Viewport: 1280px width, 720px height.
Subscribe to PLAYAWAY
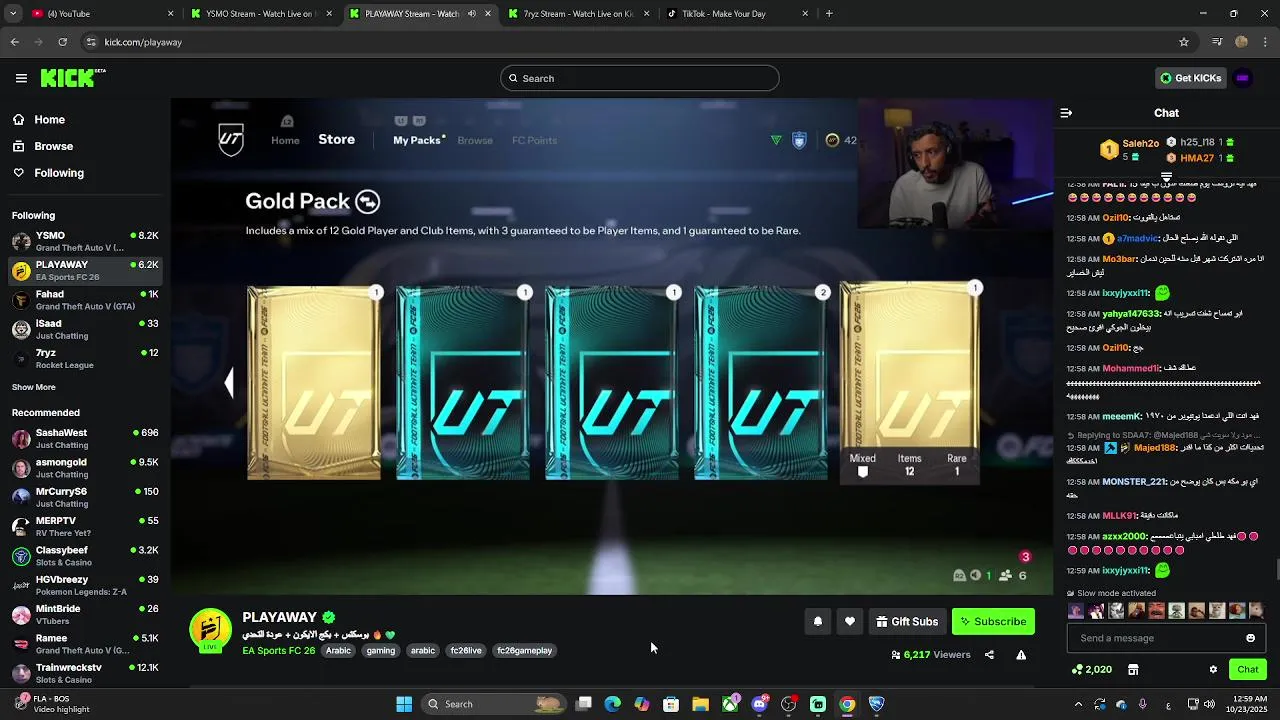point(993,622)
